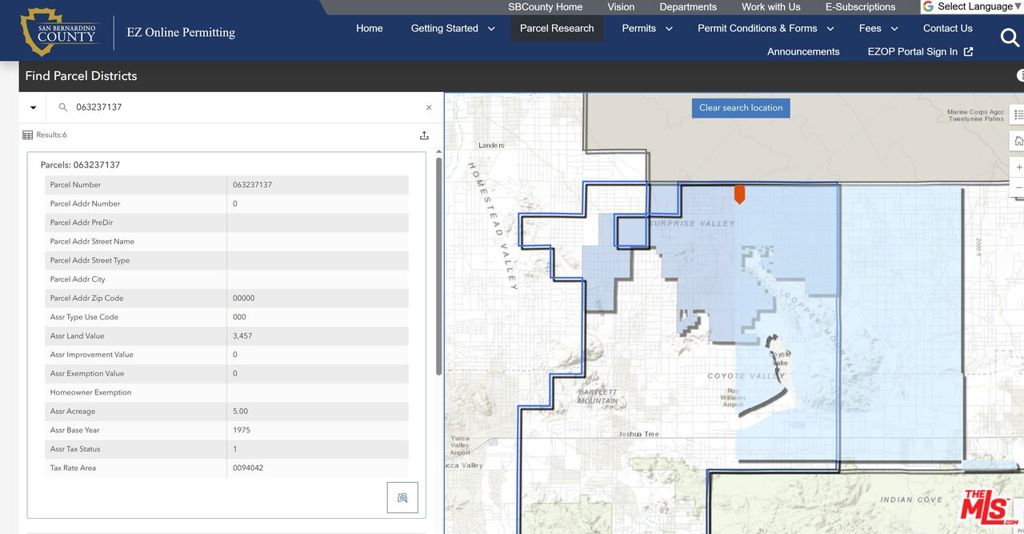Screen dimensions: 1024x534
Task: Click the site search magnifier icon
Action: 1009,38
